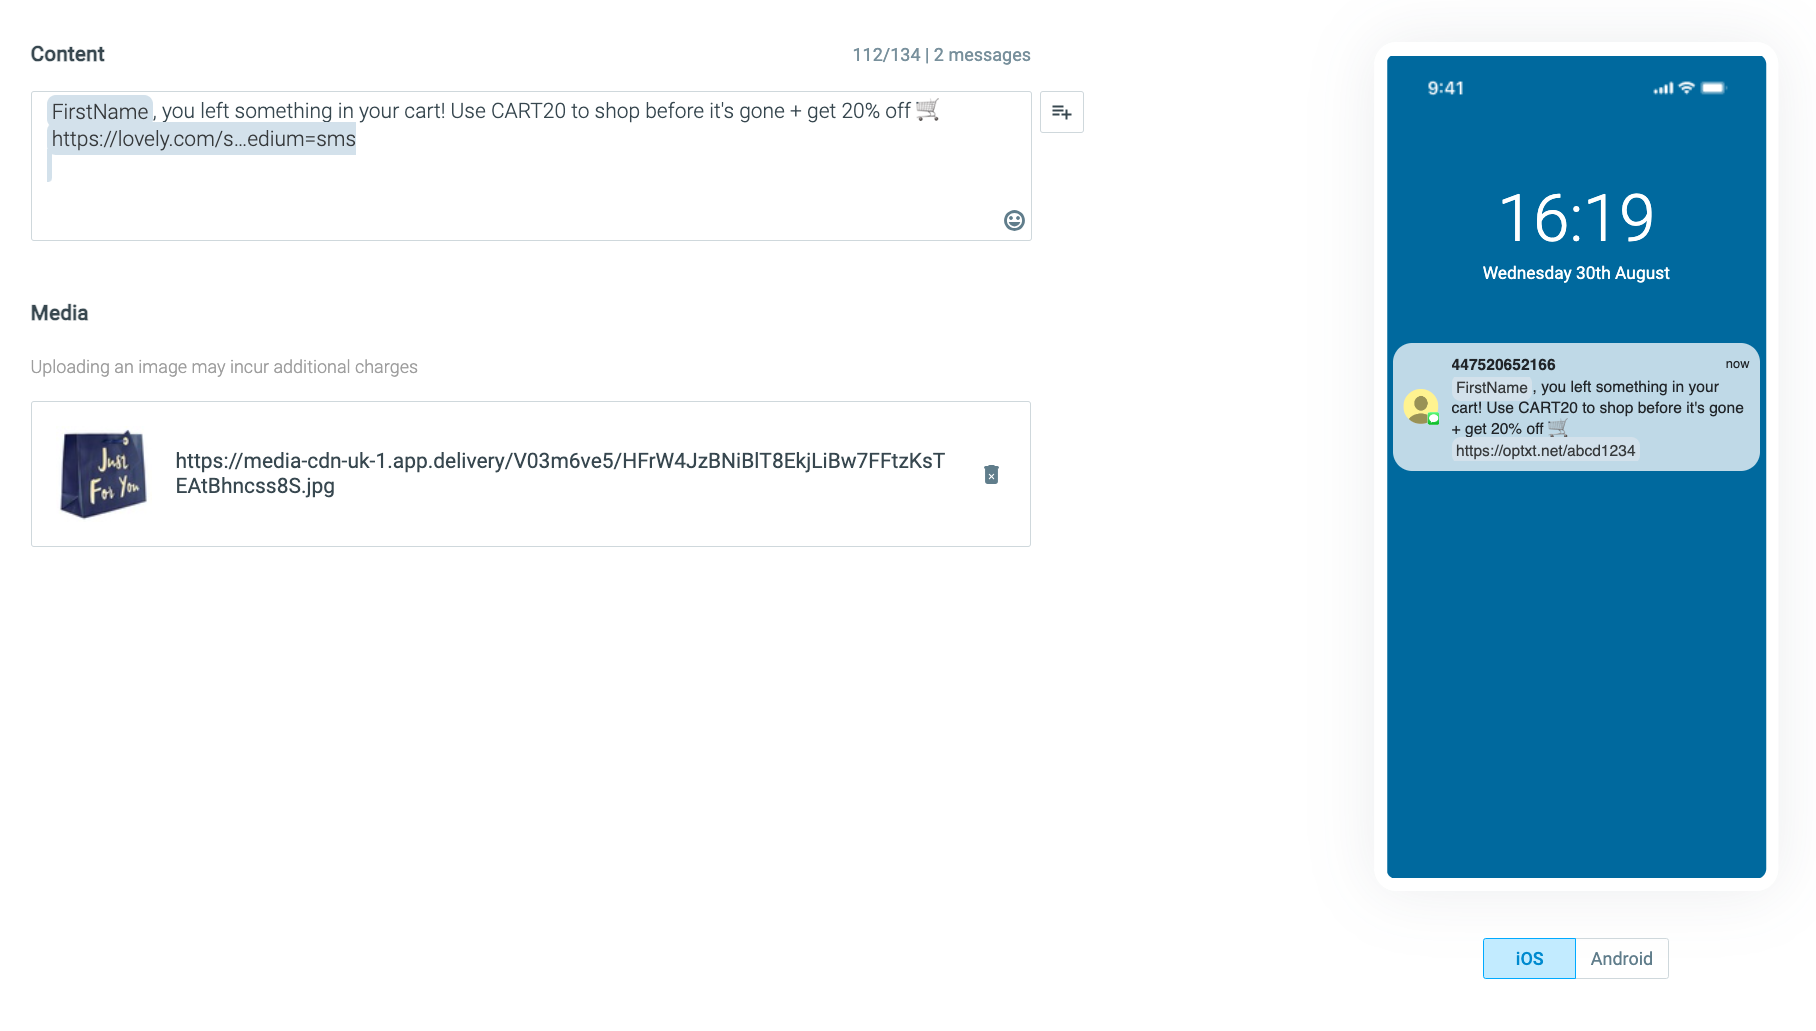1816x1031 pixels.
Task: Click the battery icon in phone status bar
Action: coord(1714,88)
